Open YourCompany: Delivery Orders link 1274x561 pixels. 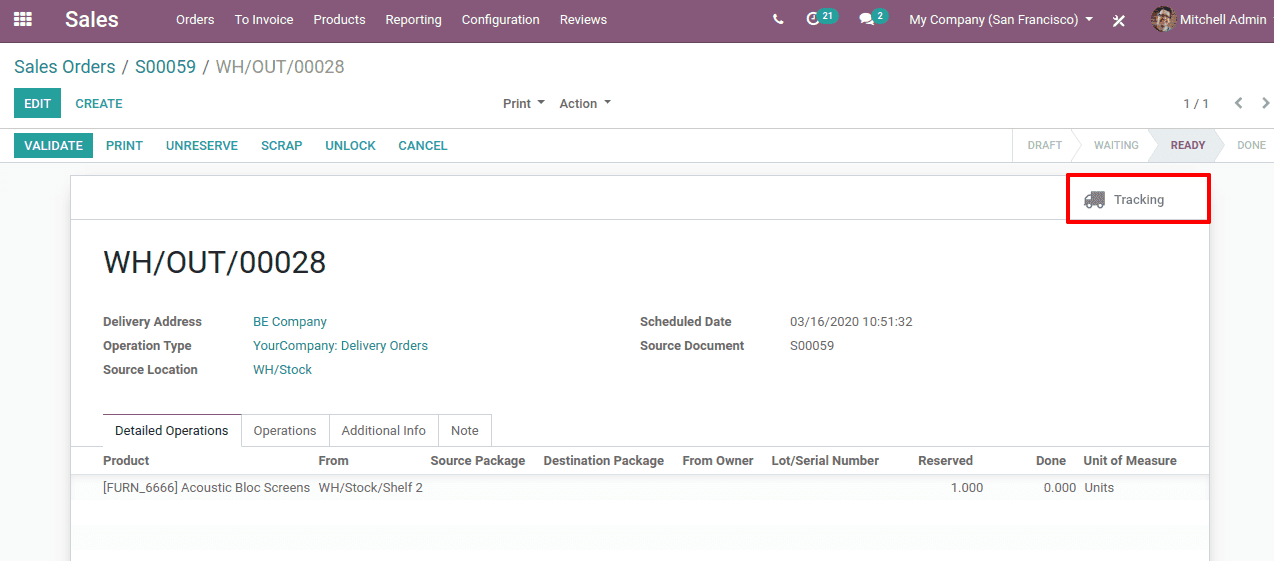click(340, 346)
